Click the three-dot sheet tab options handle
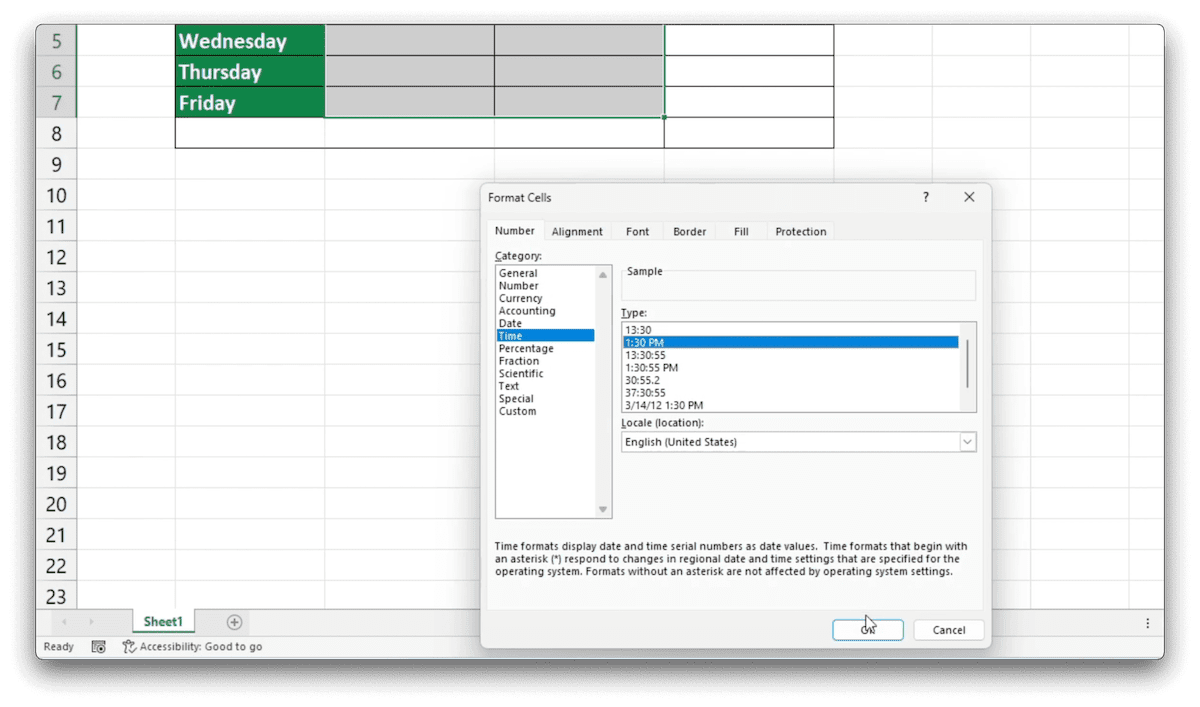This screenshot has height=707, width=1200. click(1147, 623)
